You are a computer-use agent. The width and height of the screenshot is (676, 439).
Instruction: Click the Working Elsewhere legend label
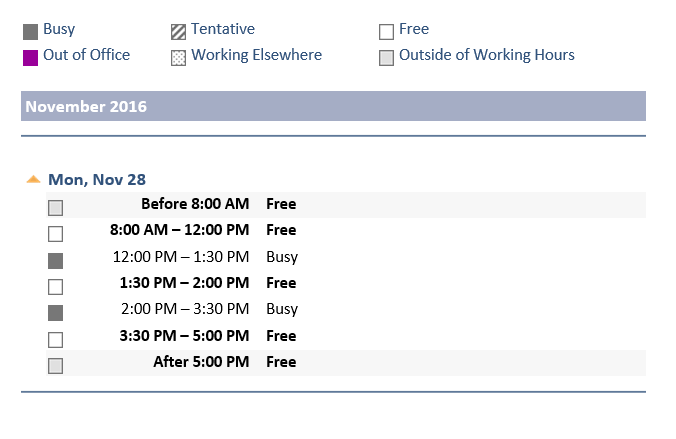pos(257,55)
